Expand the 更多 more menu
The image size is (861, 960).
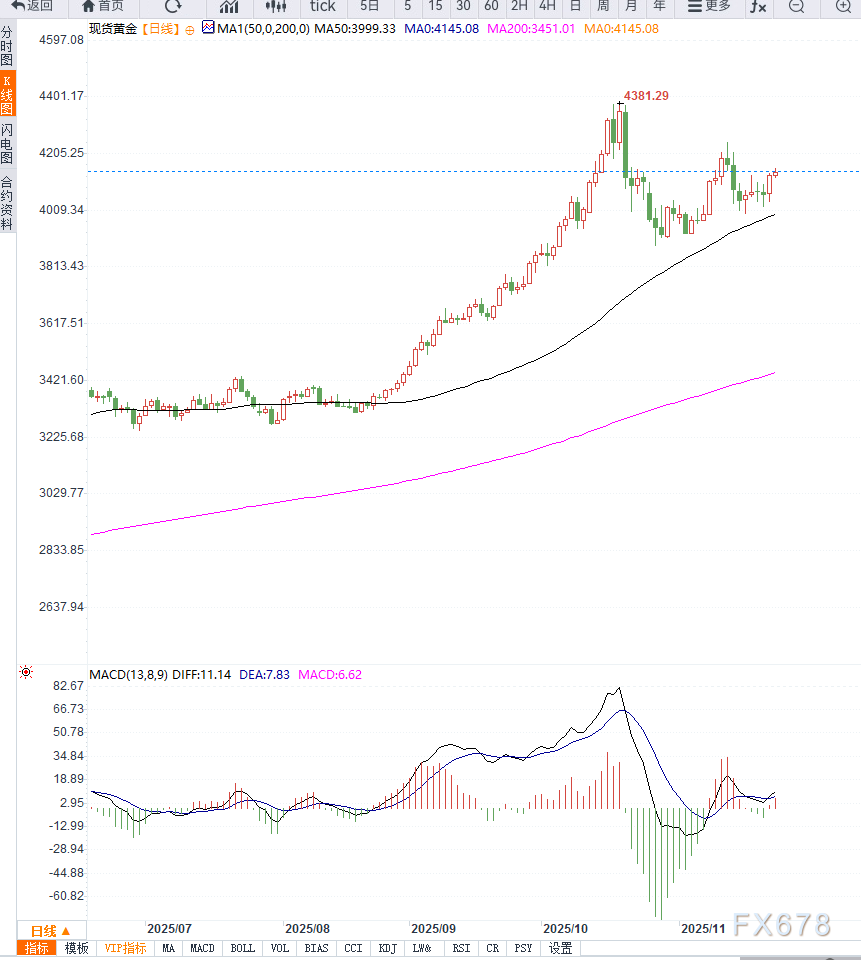(x=709, y=6)
